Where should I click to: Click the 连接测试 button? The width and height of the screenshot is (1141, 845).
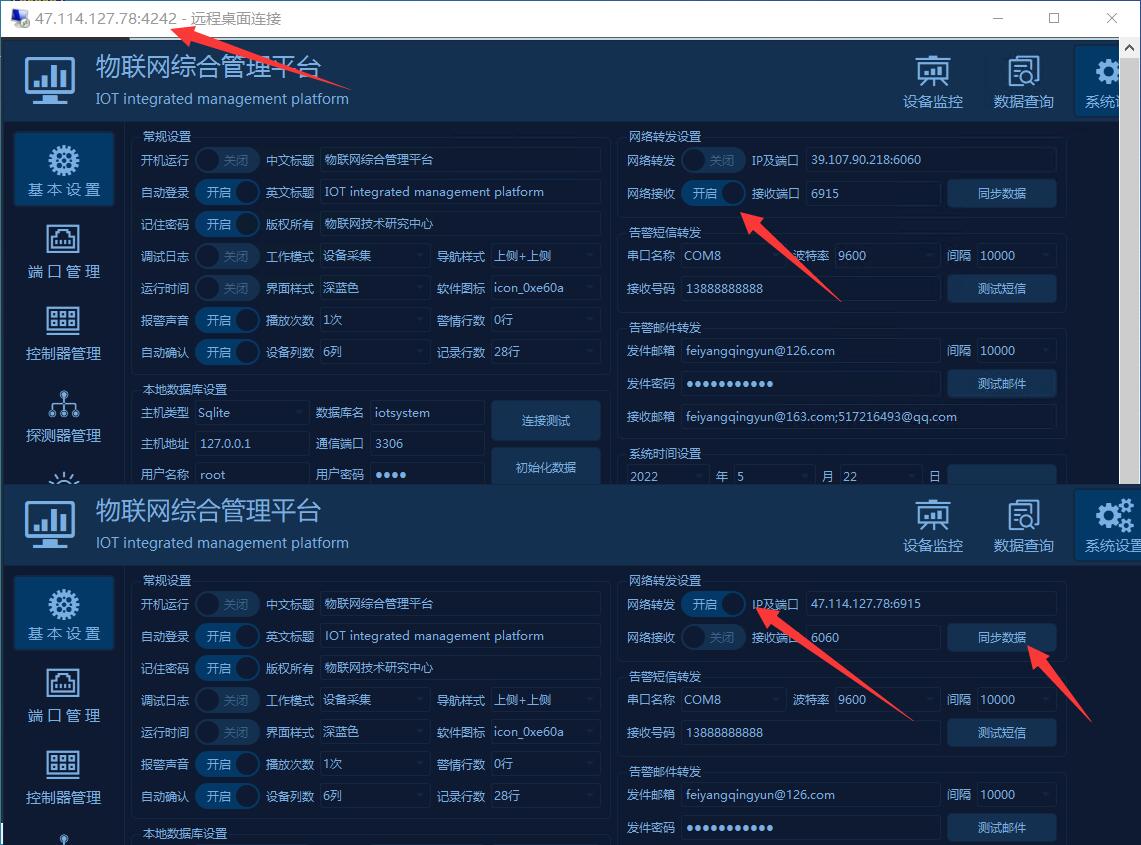pos(545,421)
